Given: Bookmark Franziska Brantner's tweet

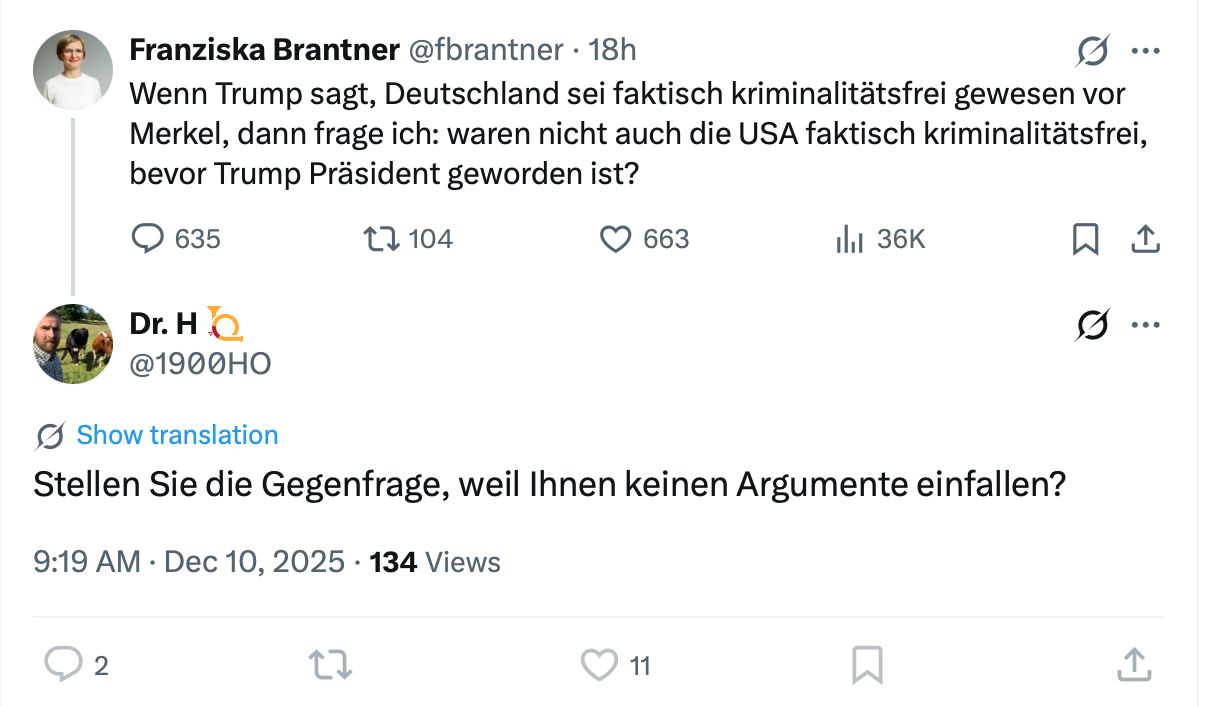Looking at the screenshot, I should coord(1085,239).
